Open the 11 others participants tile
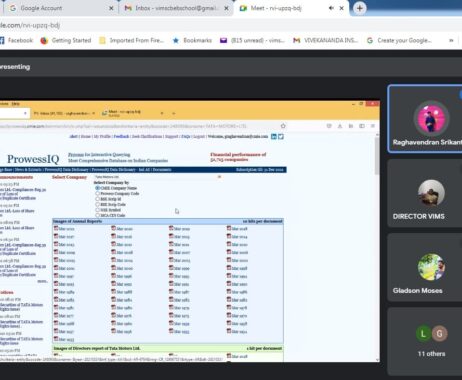This screenshot has width=462, height=380. (x=425, y=342)
